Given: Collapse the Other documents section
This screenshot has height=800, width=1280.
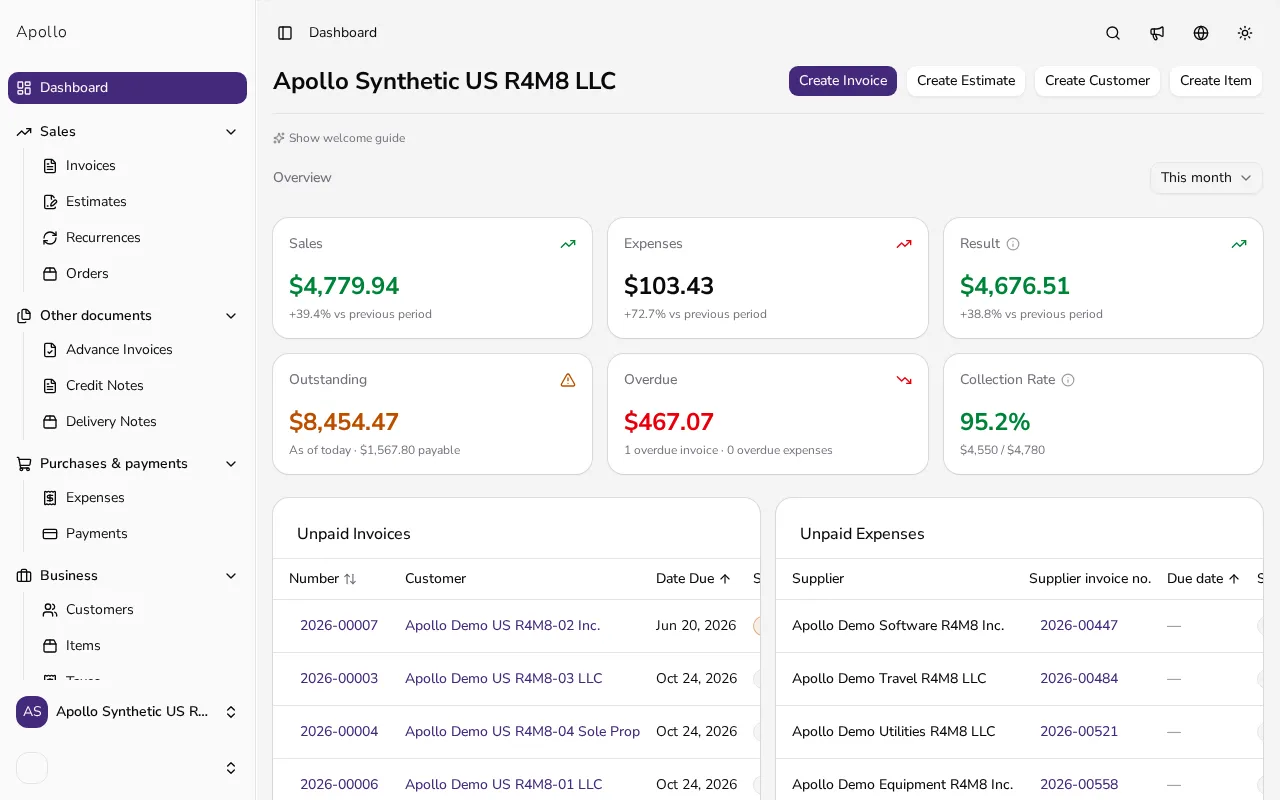Looking at the screenshot, I should pyautogui.click(x=231, y=316).
